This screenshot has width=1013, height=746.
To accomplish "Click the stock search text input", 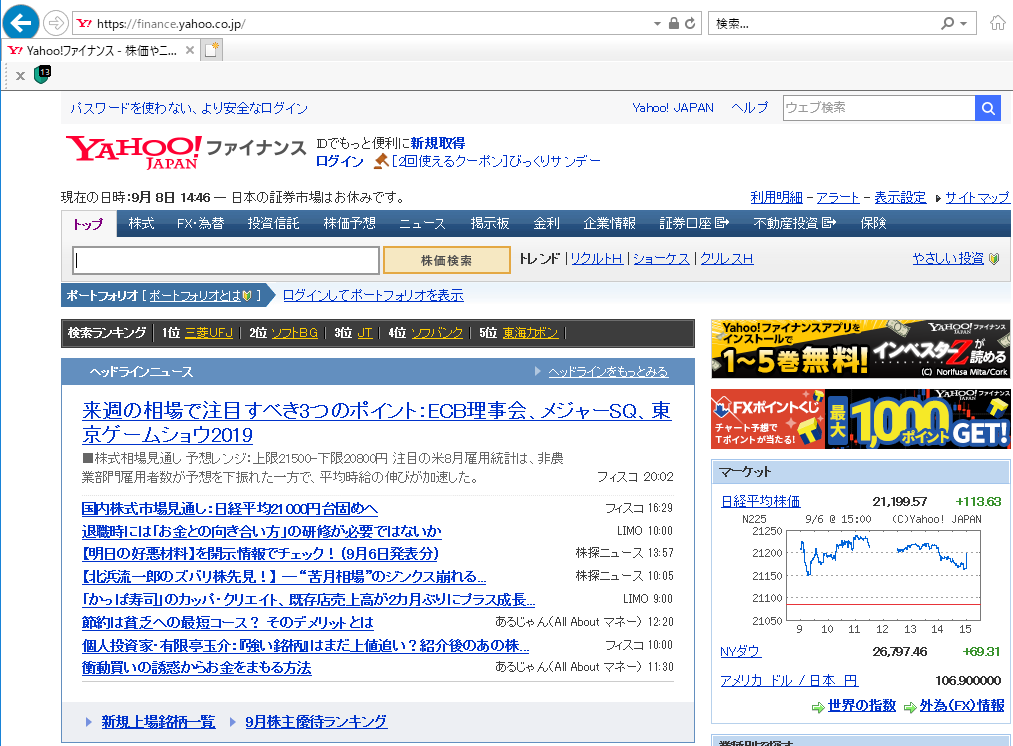I will click(x=225, y=260).
